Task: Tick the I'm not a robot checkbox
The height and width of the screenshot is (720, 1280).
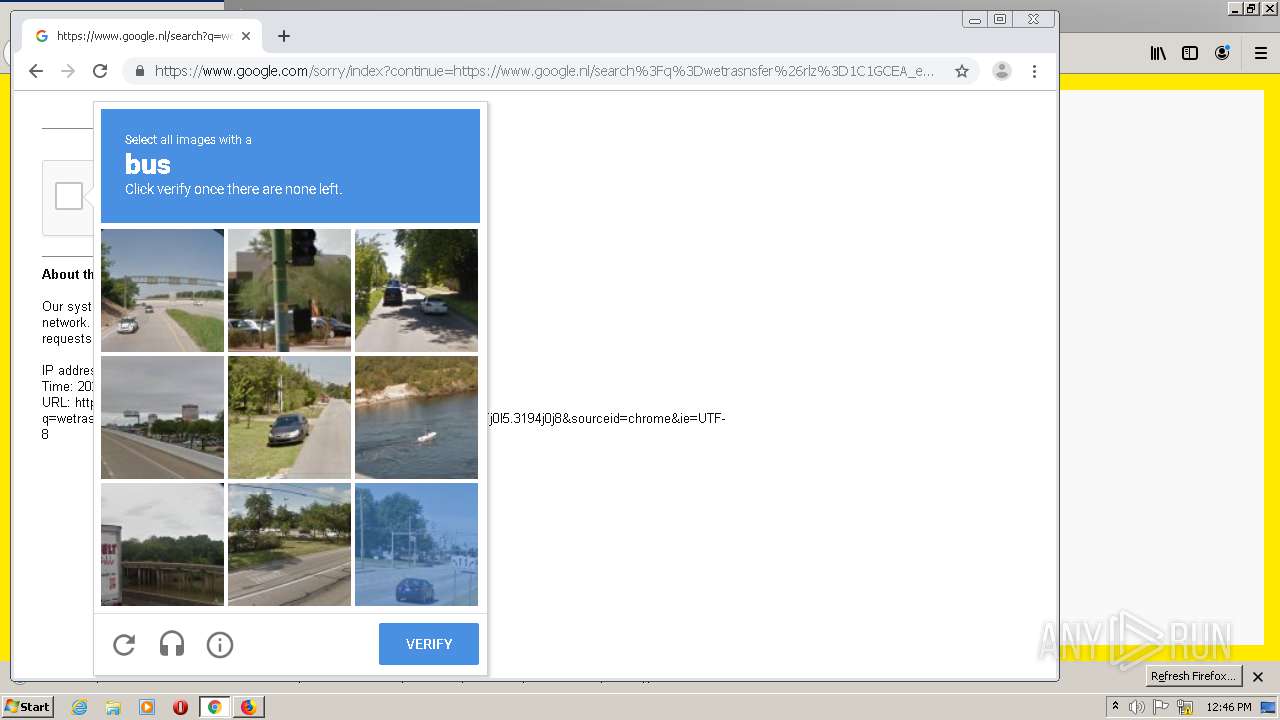Action: coord(69,196)
